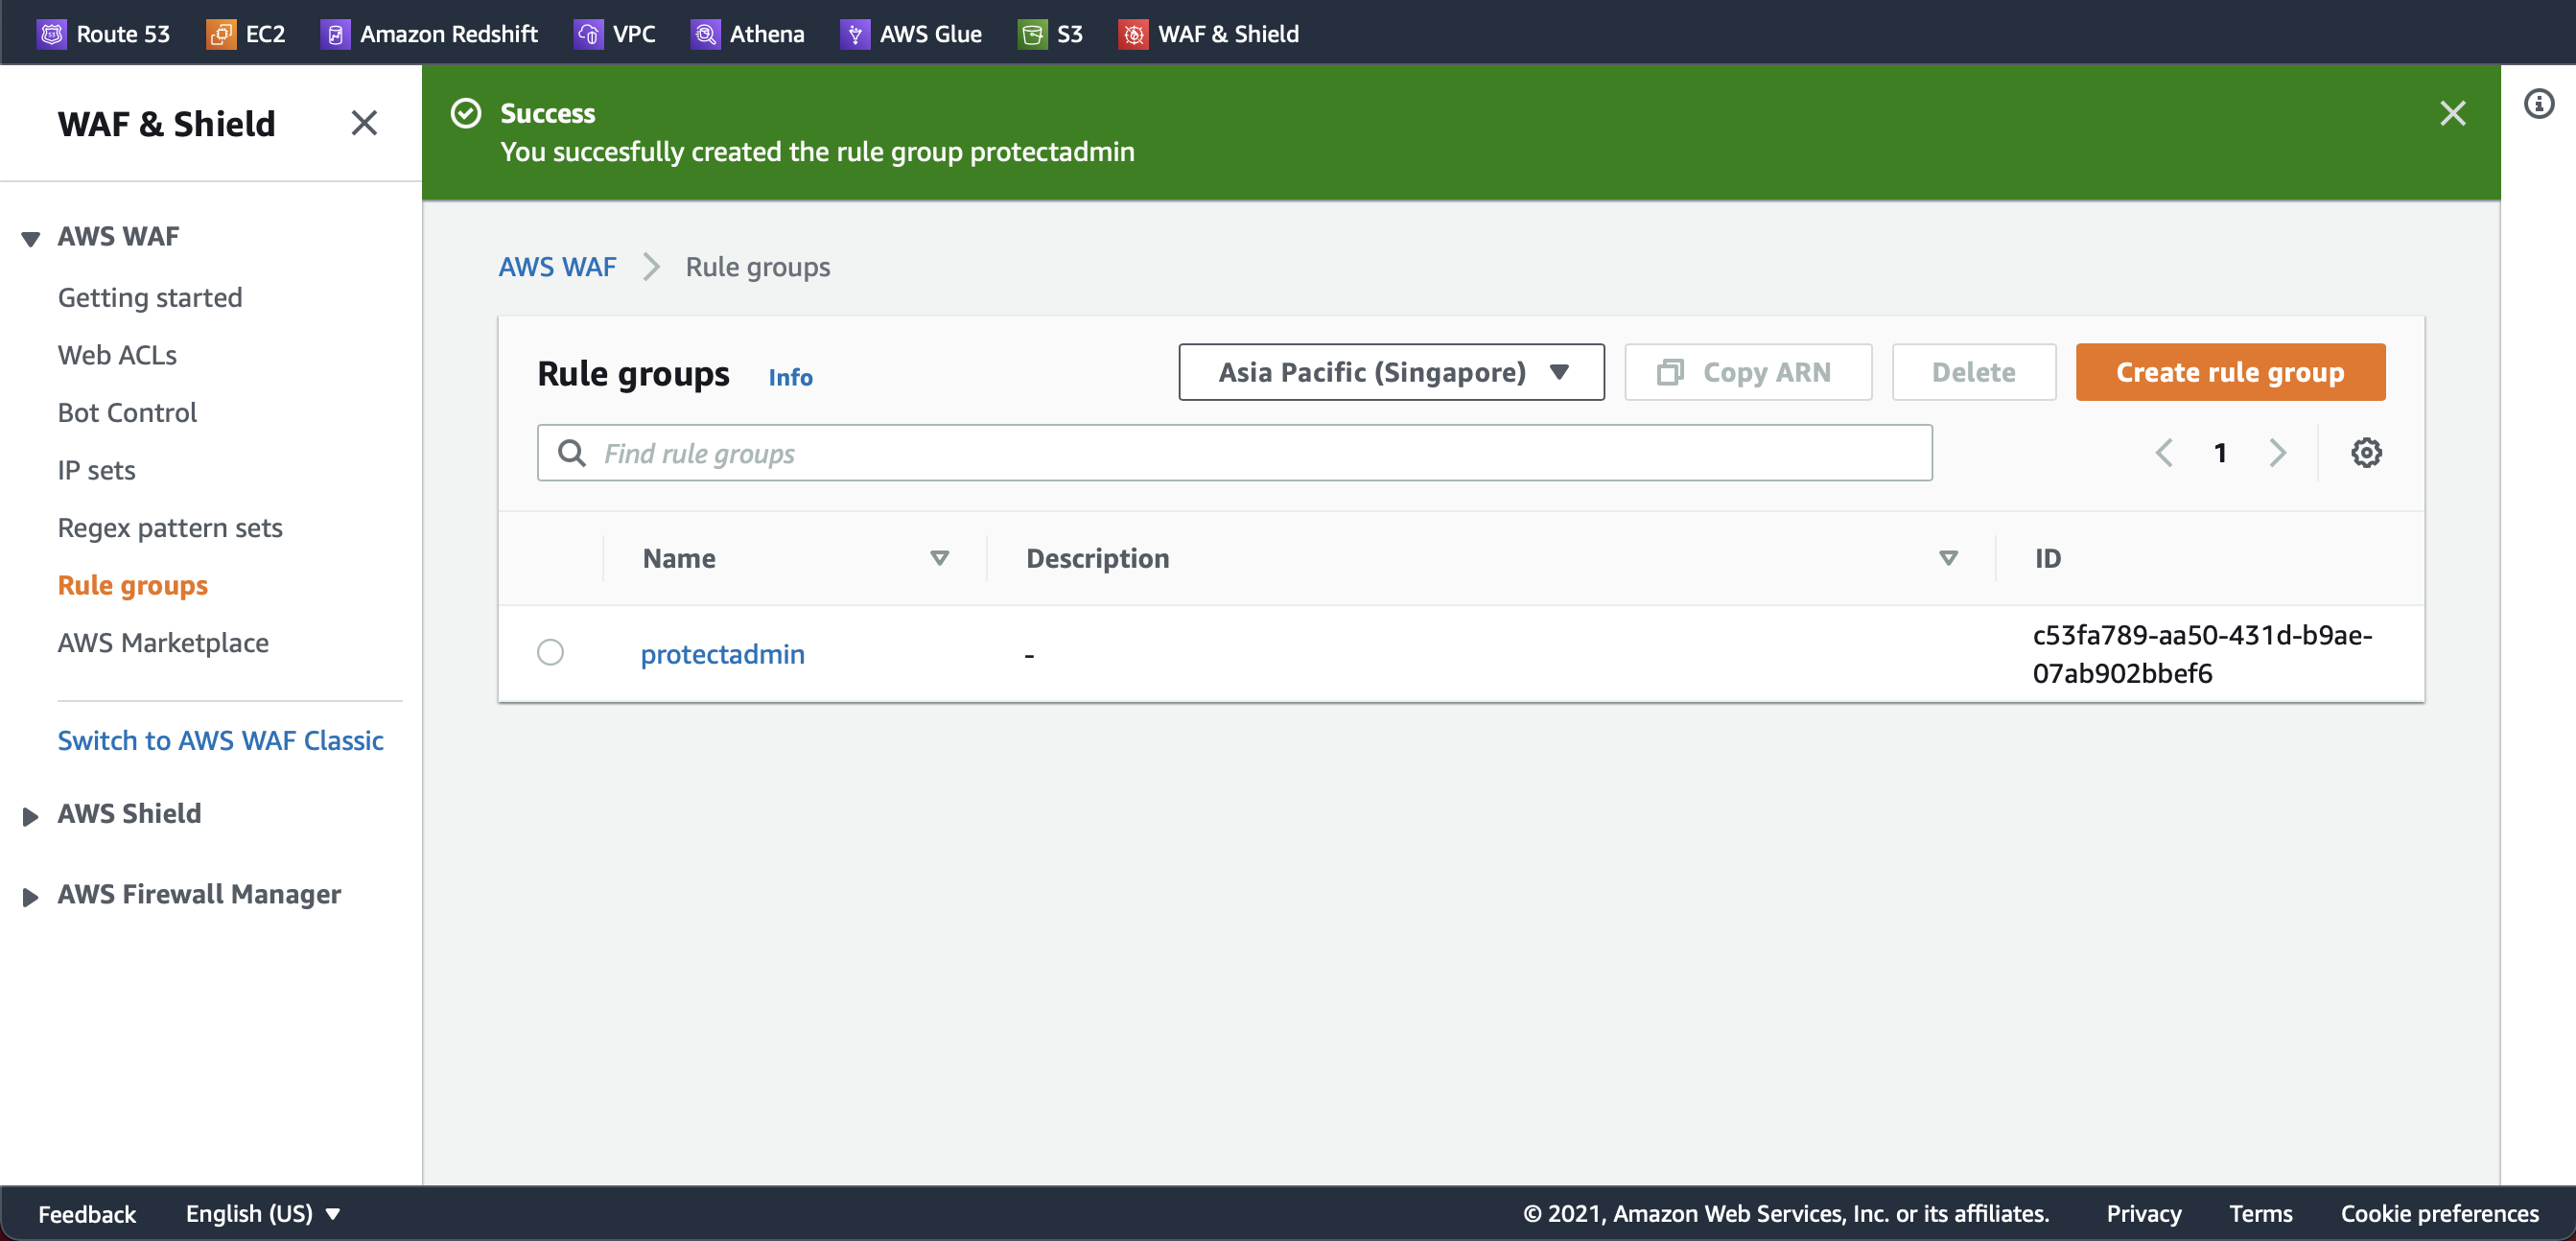The height and width of the screenshot is (1241, 2576).
Task: Select the rule group ID c53fa789 text
Action: point(2202,654)
